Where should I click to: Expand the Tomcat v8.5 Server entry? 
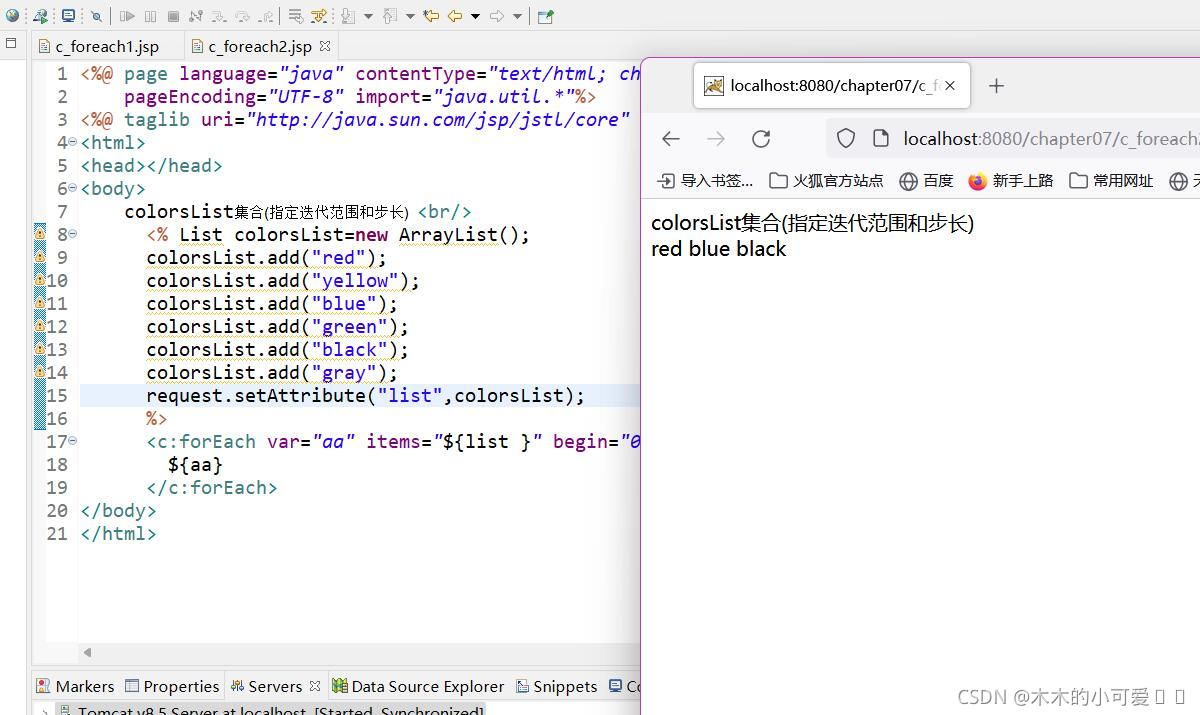[x=46, y=710]
